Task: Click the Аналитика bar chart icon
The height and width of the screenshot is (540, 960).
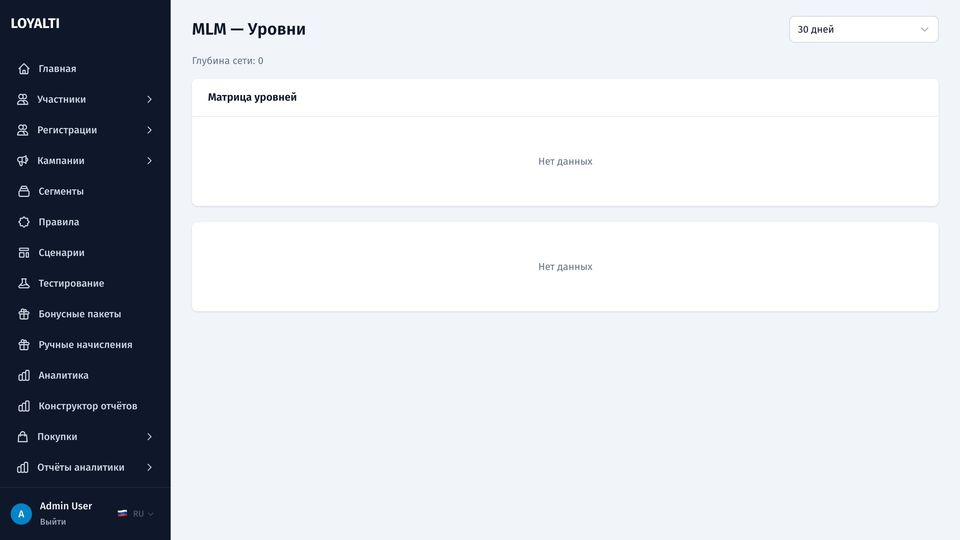Action: coord(24,375)
